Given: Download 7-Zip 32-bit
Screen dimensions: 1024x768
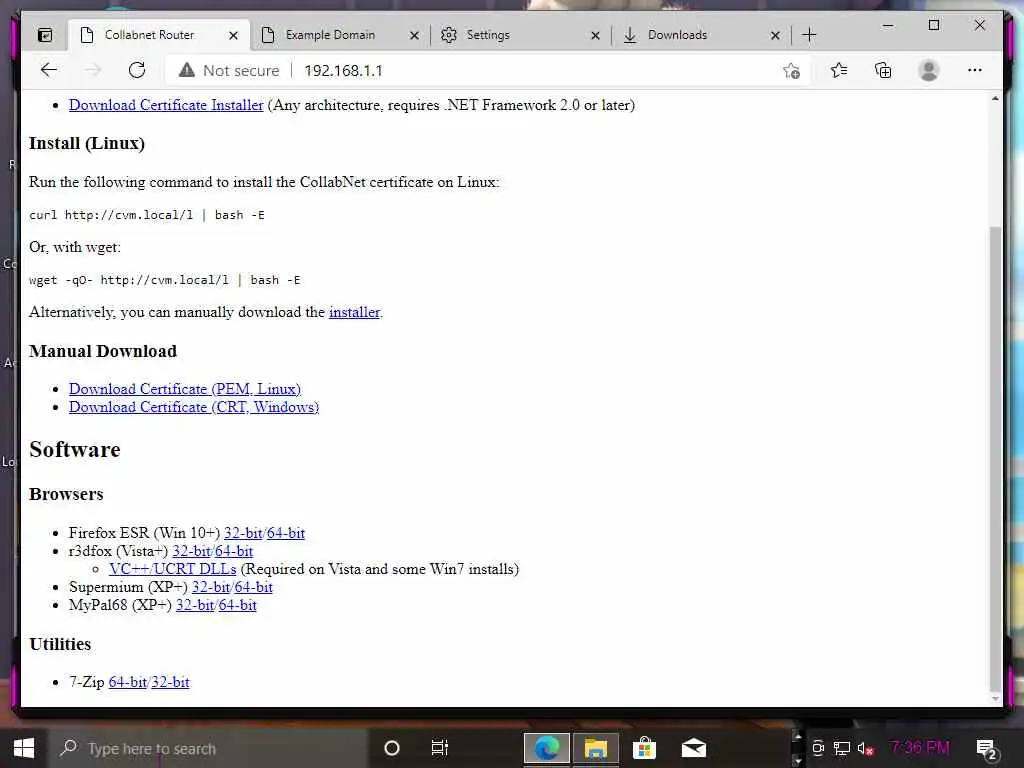Looking at the screenshot, I should point(170,682).
